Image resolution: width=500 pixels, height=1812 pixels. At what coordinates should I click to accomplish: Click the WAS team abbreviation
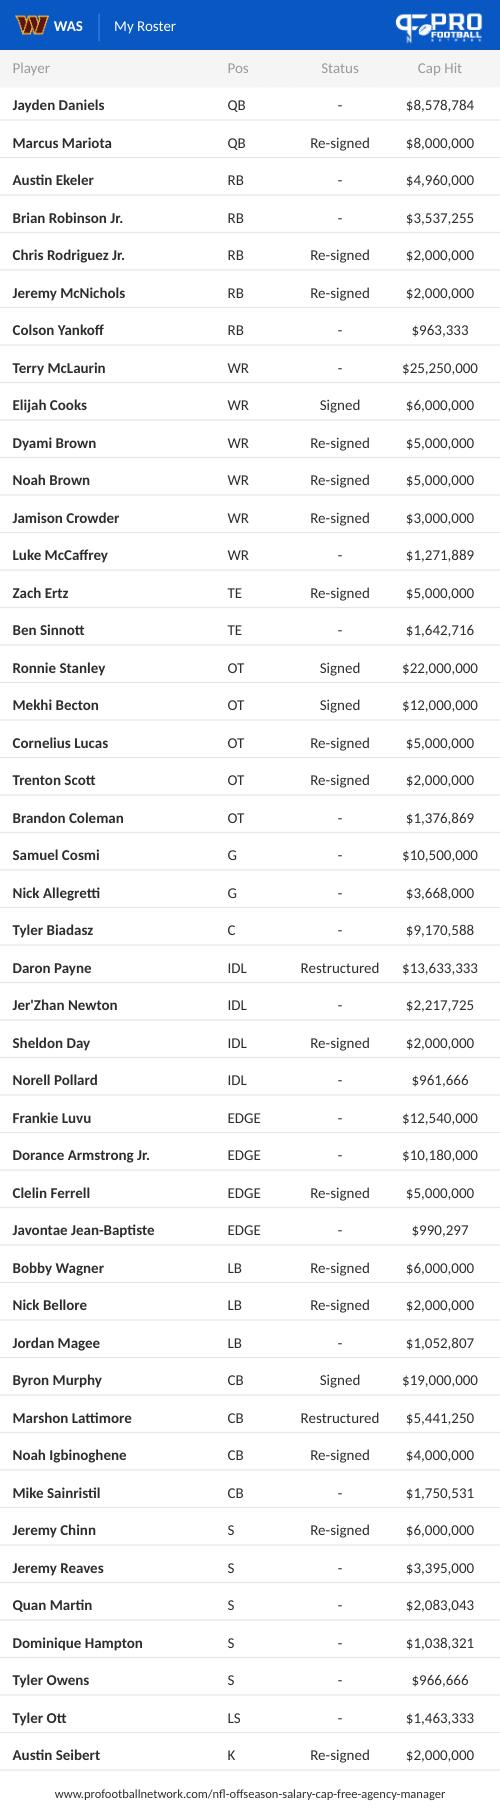tap(68, 26)
